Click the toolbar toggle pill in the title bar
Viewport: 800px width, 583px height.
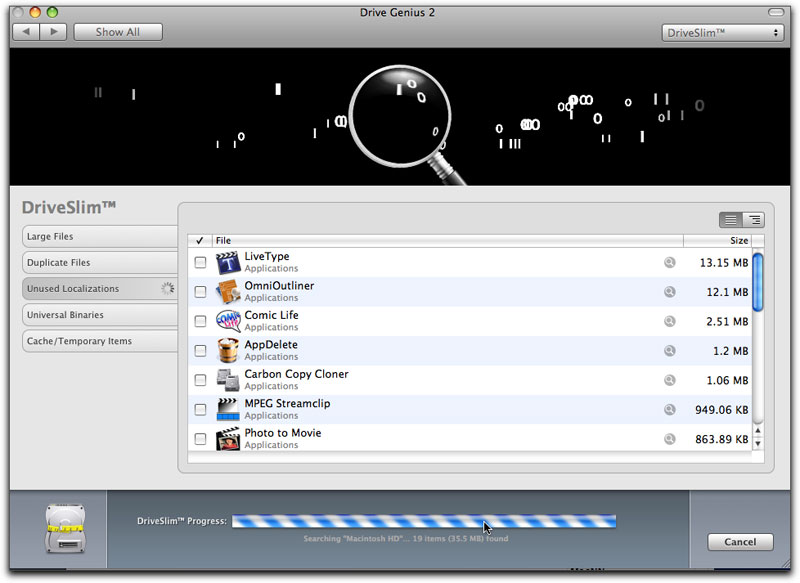coord(776,12)
